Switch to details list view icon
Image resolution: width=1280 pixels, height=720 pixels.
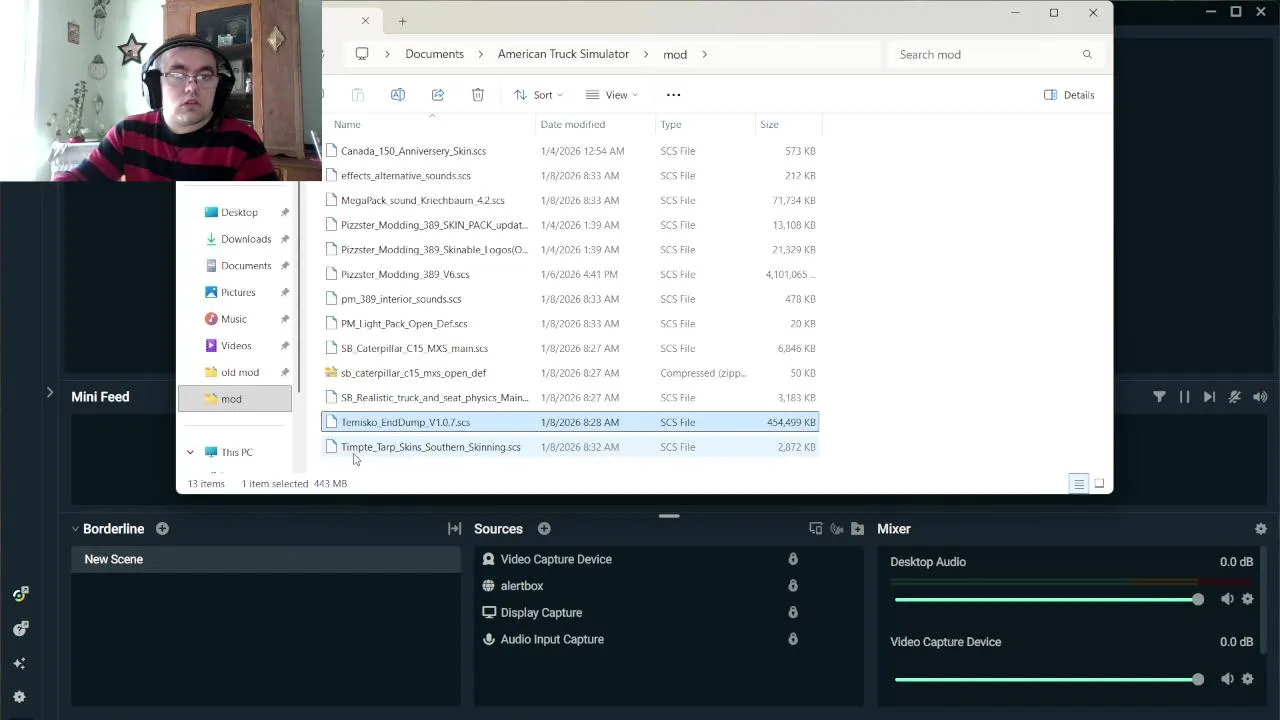pyautogui.click(x=1078, y=484)
